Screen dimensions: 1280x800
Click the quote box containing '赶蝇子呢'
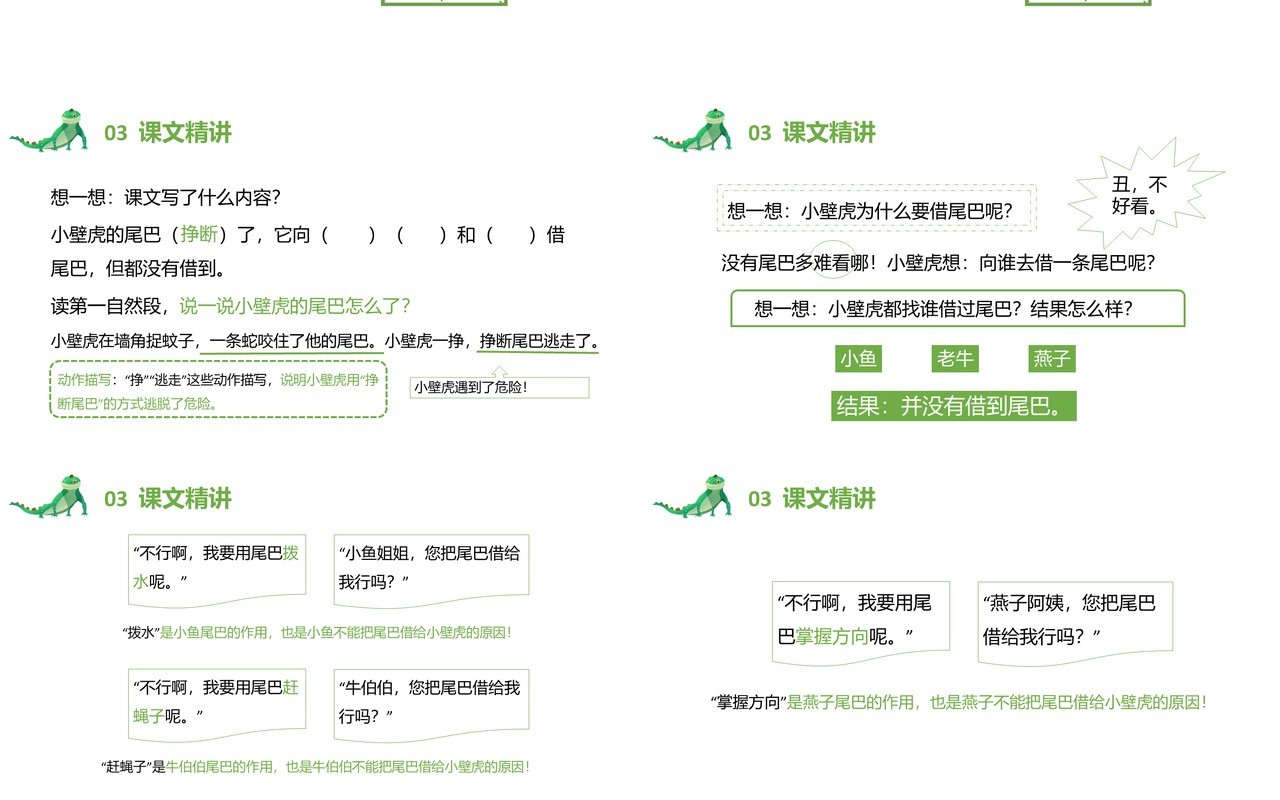pos(217,706)
